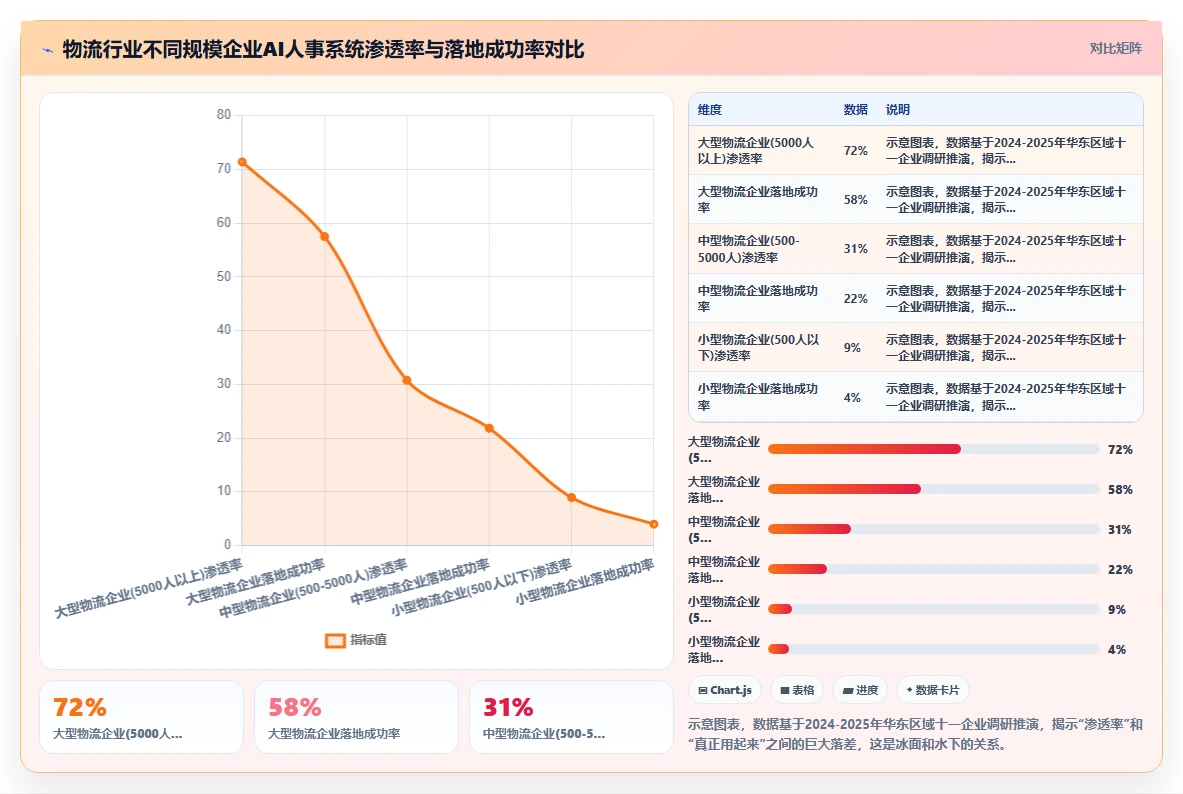Click the 数据卡片 tag star icon
The width and height of the screenshot is (1183, 794).
(909, 690)
